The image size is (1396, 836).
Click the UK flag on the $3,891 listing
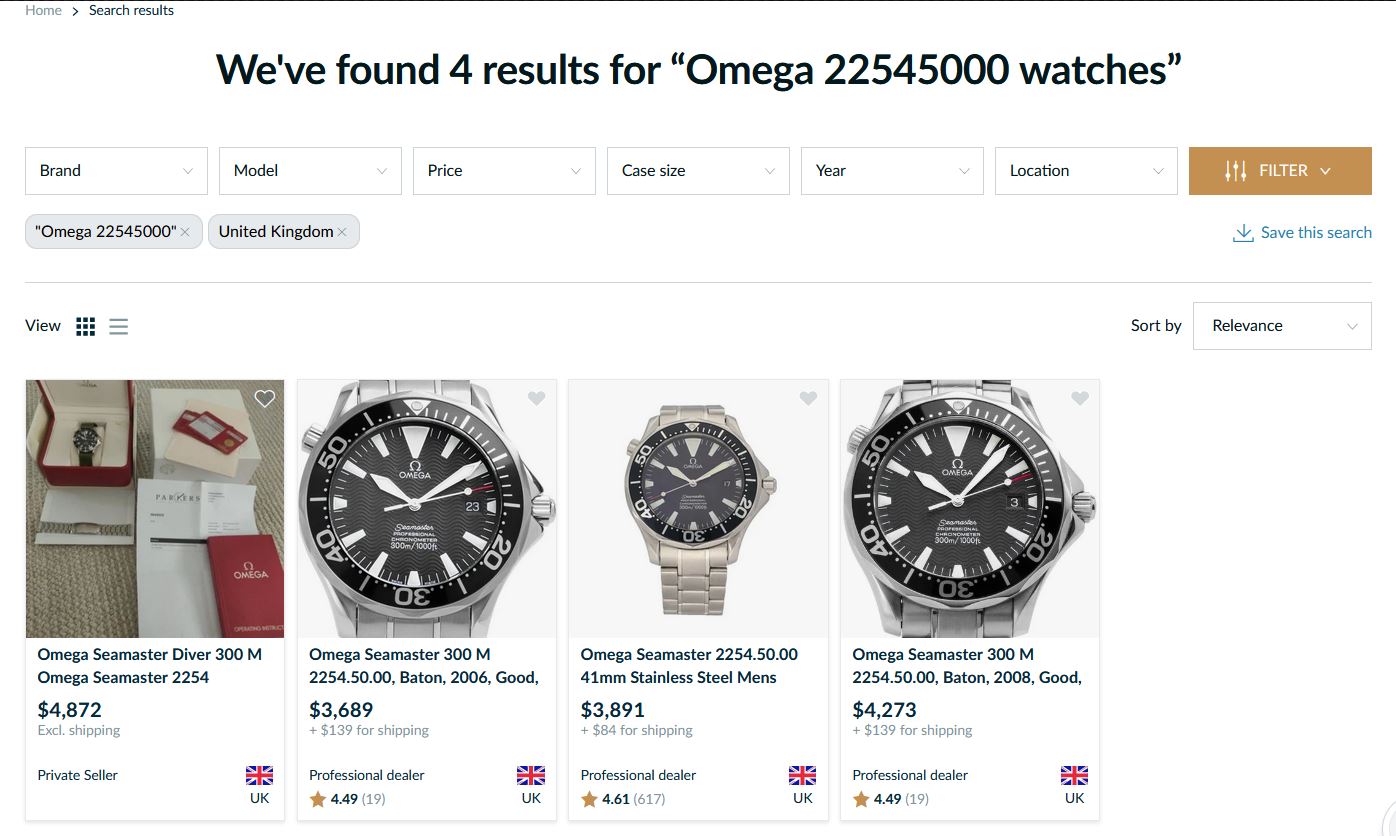[x=802, y=775]
